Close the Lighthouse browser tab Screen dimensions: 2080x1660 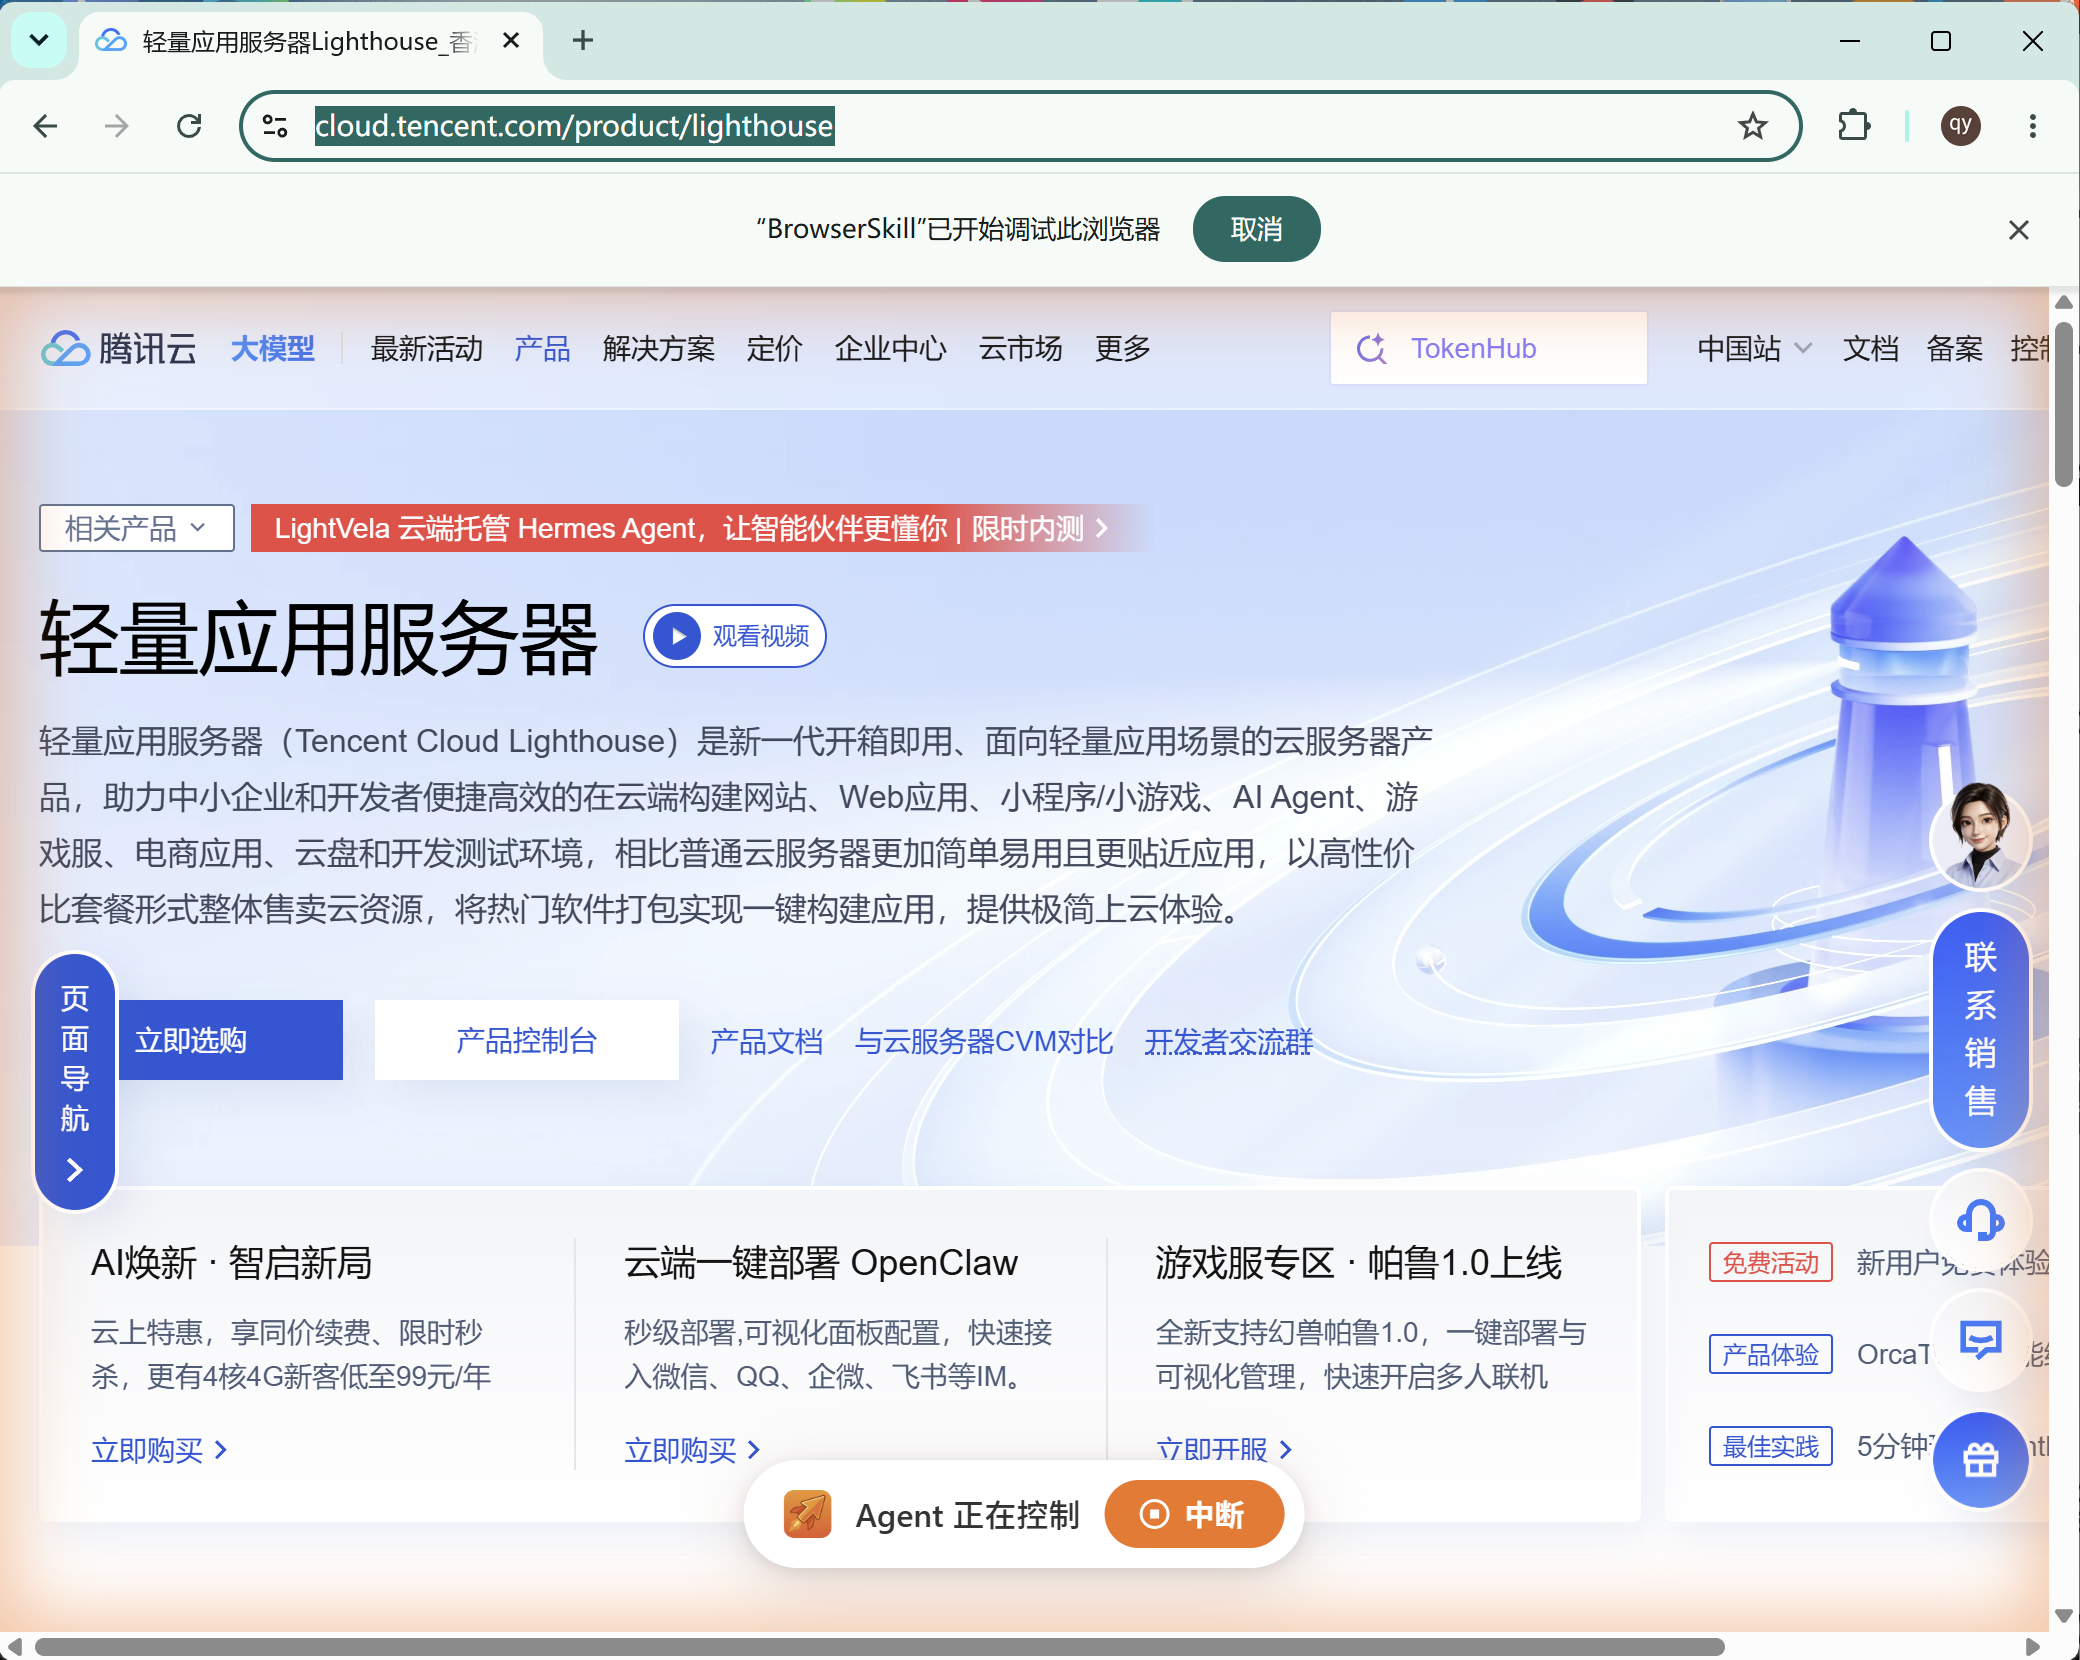point(511,41)
